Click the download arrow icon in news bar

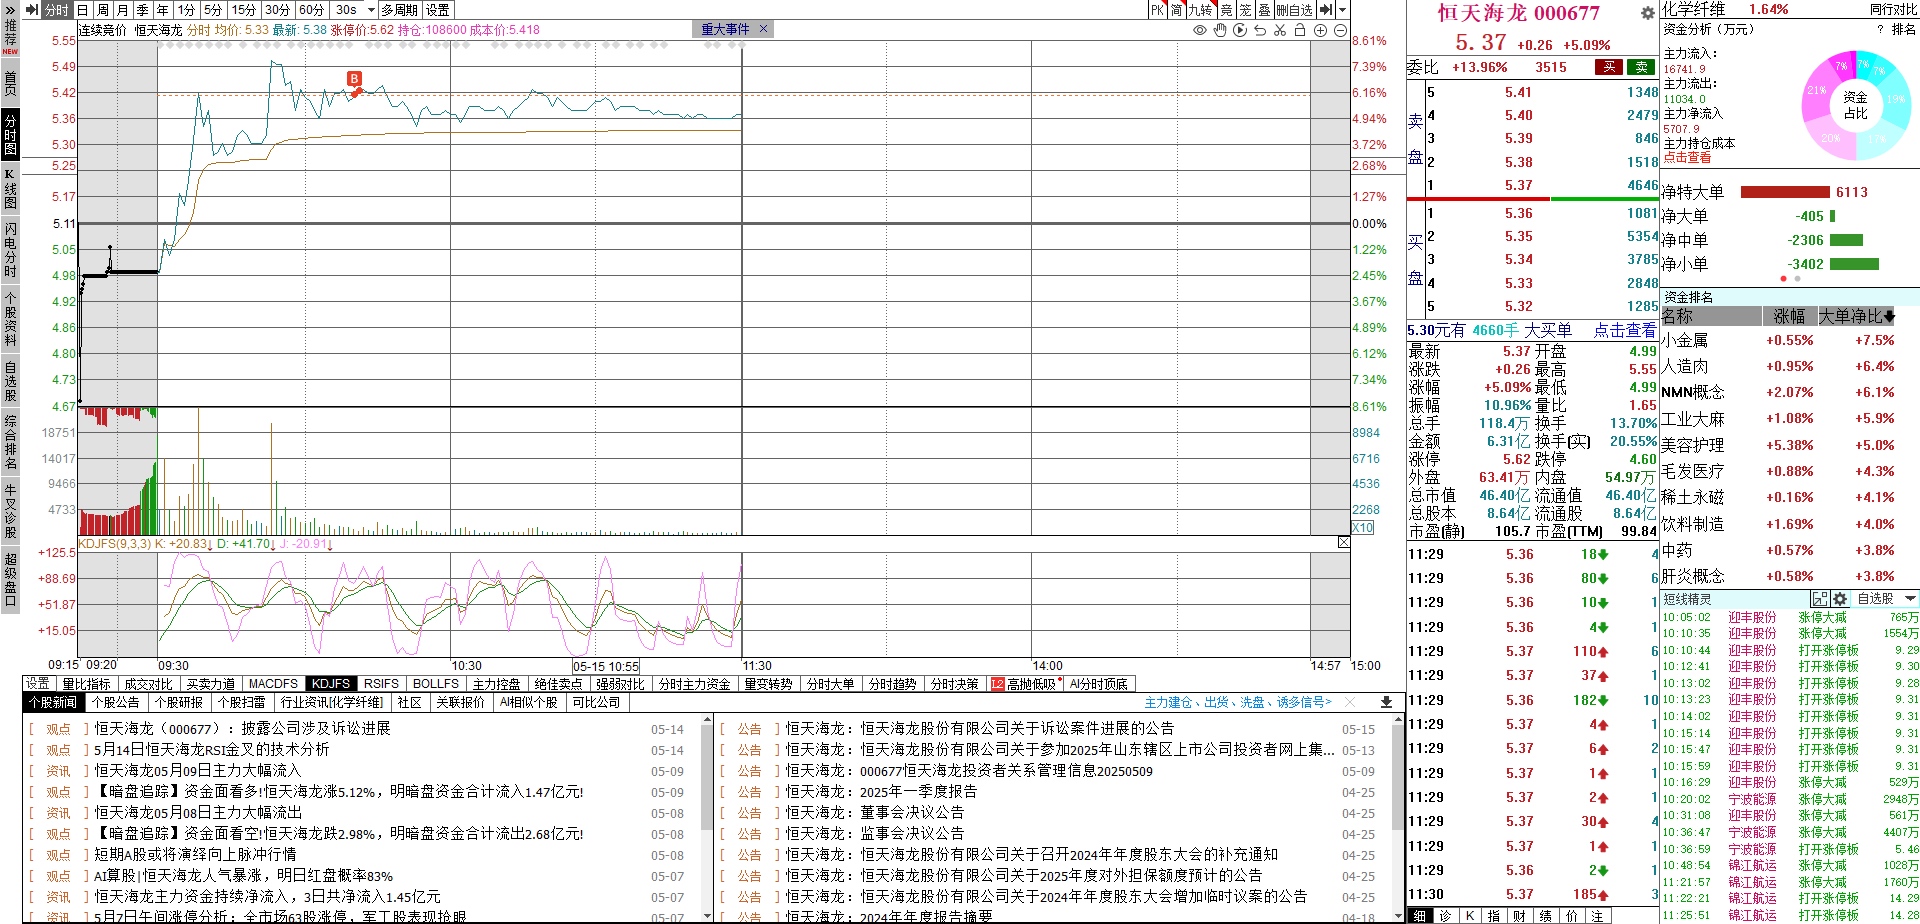click(1386, 703)
